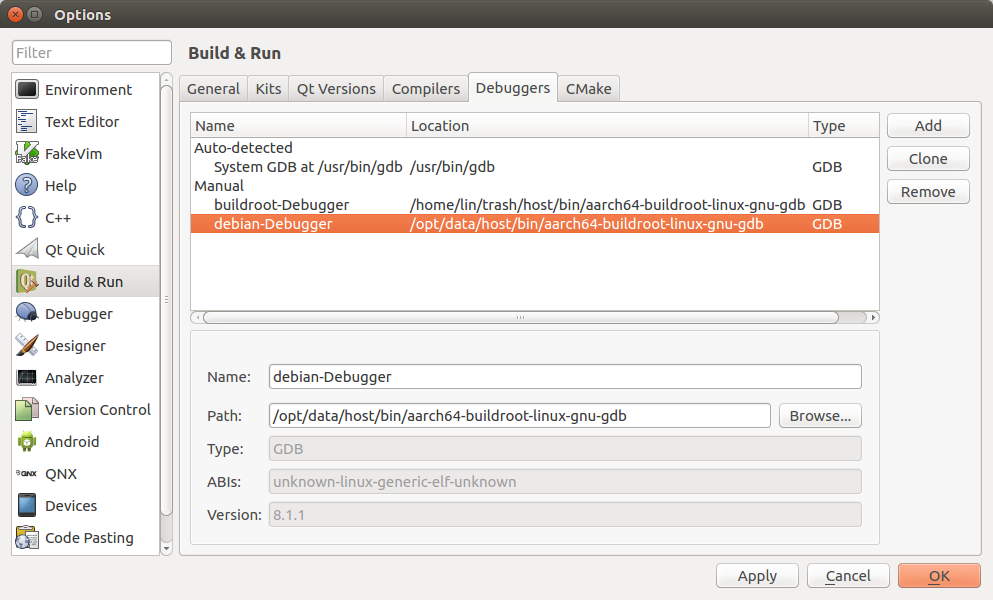This screenshot has width=993, height=600.
Task: Select the Version Control icon
Action: point(27,410)
